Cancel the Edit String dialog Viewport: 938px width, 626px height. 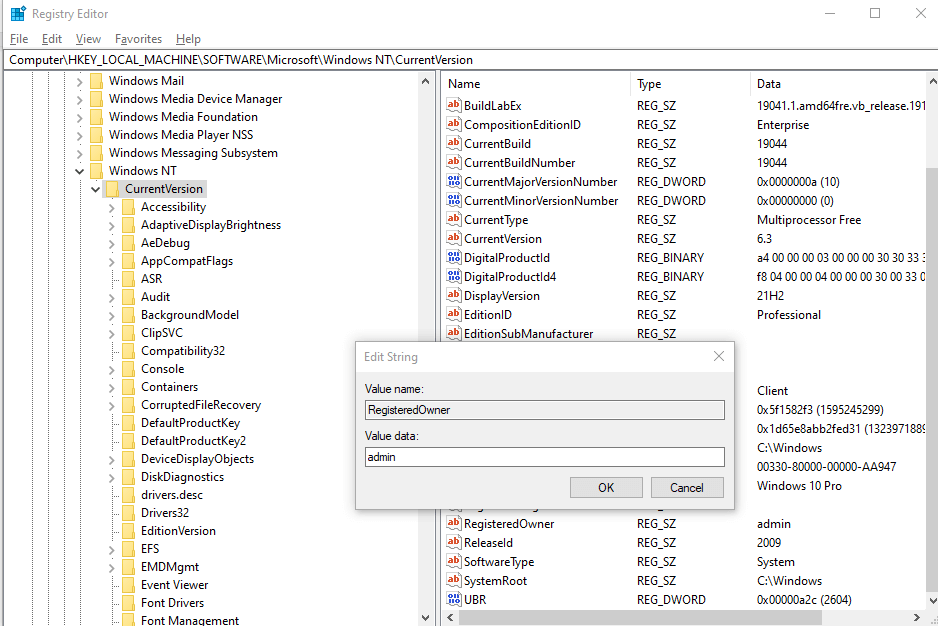687,487
